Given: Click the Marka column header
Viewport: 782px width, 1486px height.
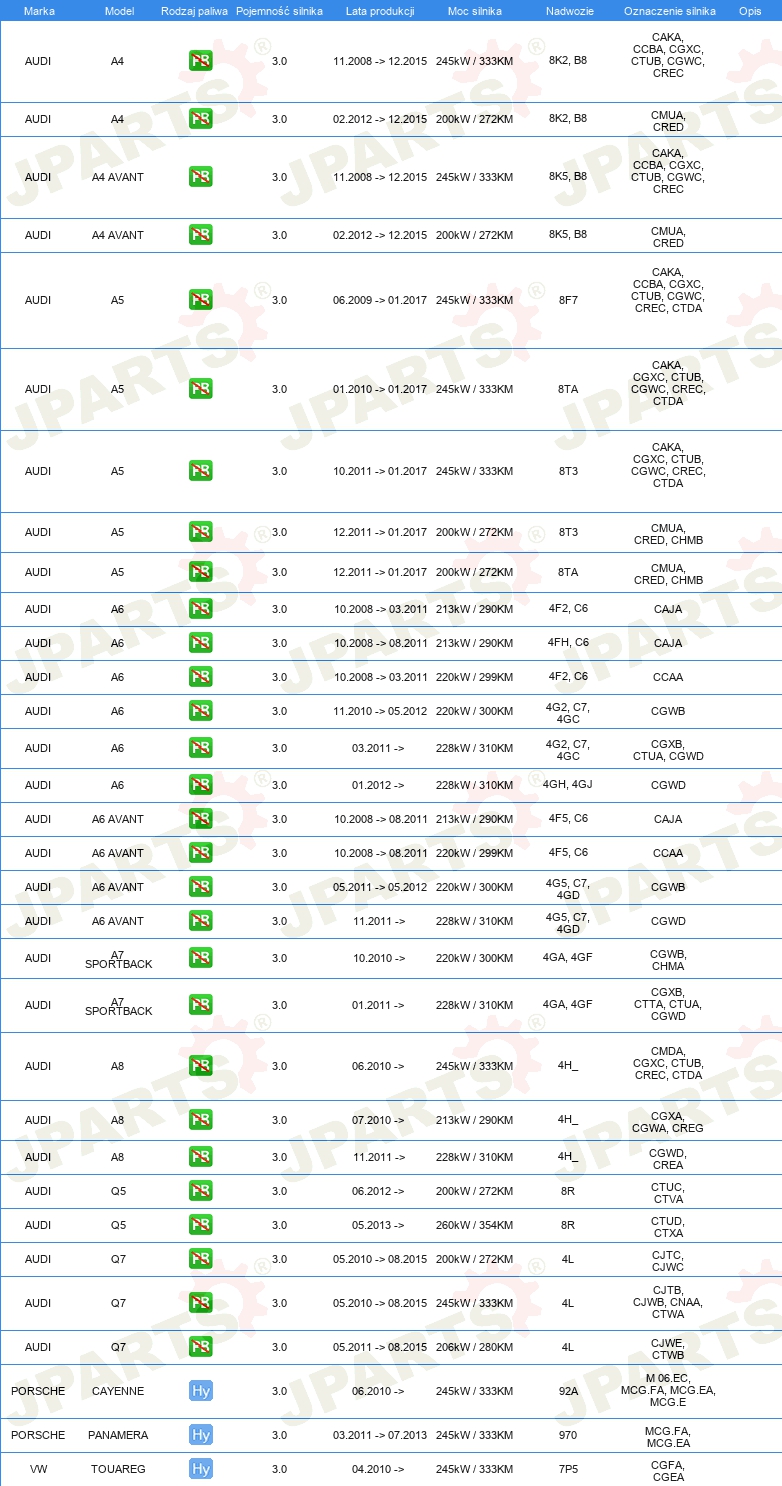Looking at the screenshot, I should pyautogui.click(x=38, y=10).
